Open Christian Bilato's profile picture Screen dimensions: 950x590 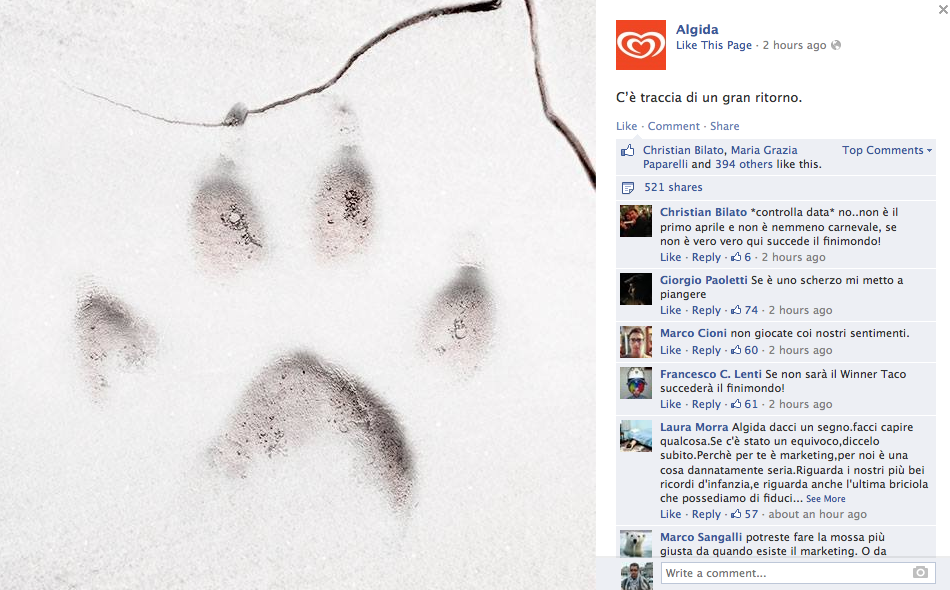pos(636,221)
